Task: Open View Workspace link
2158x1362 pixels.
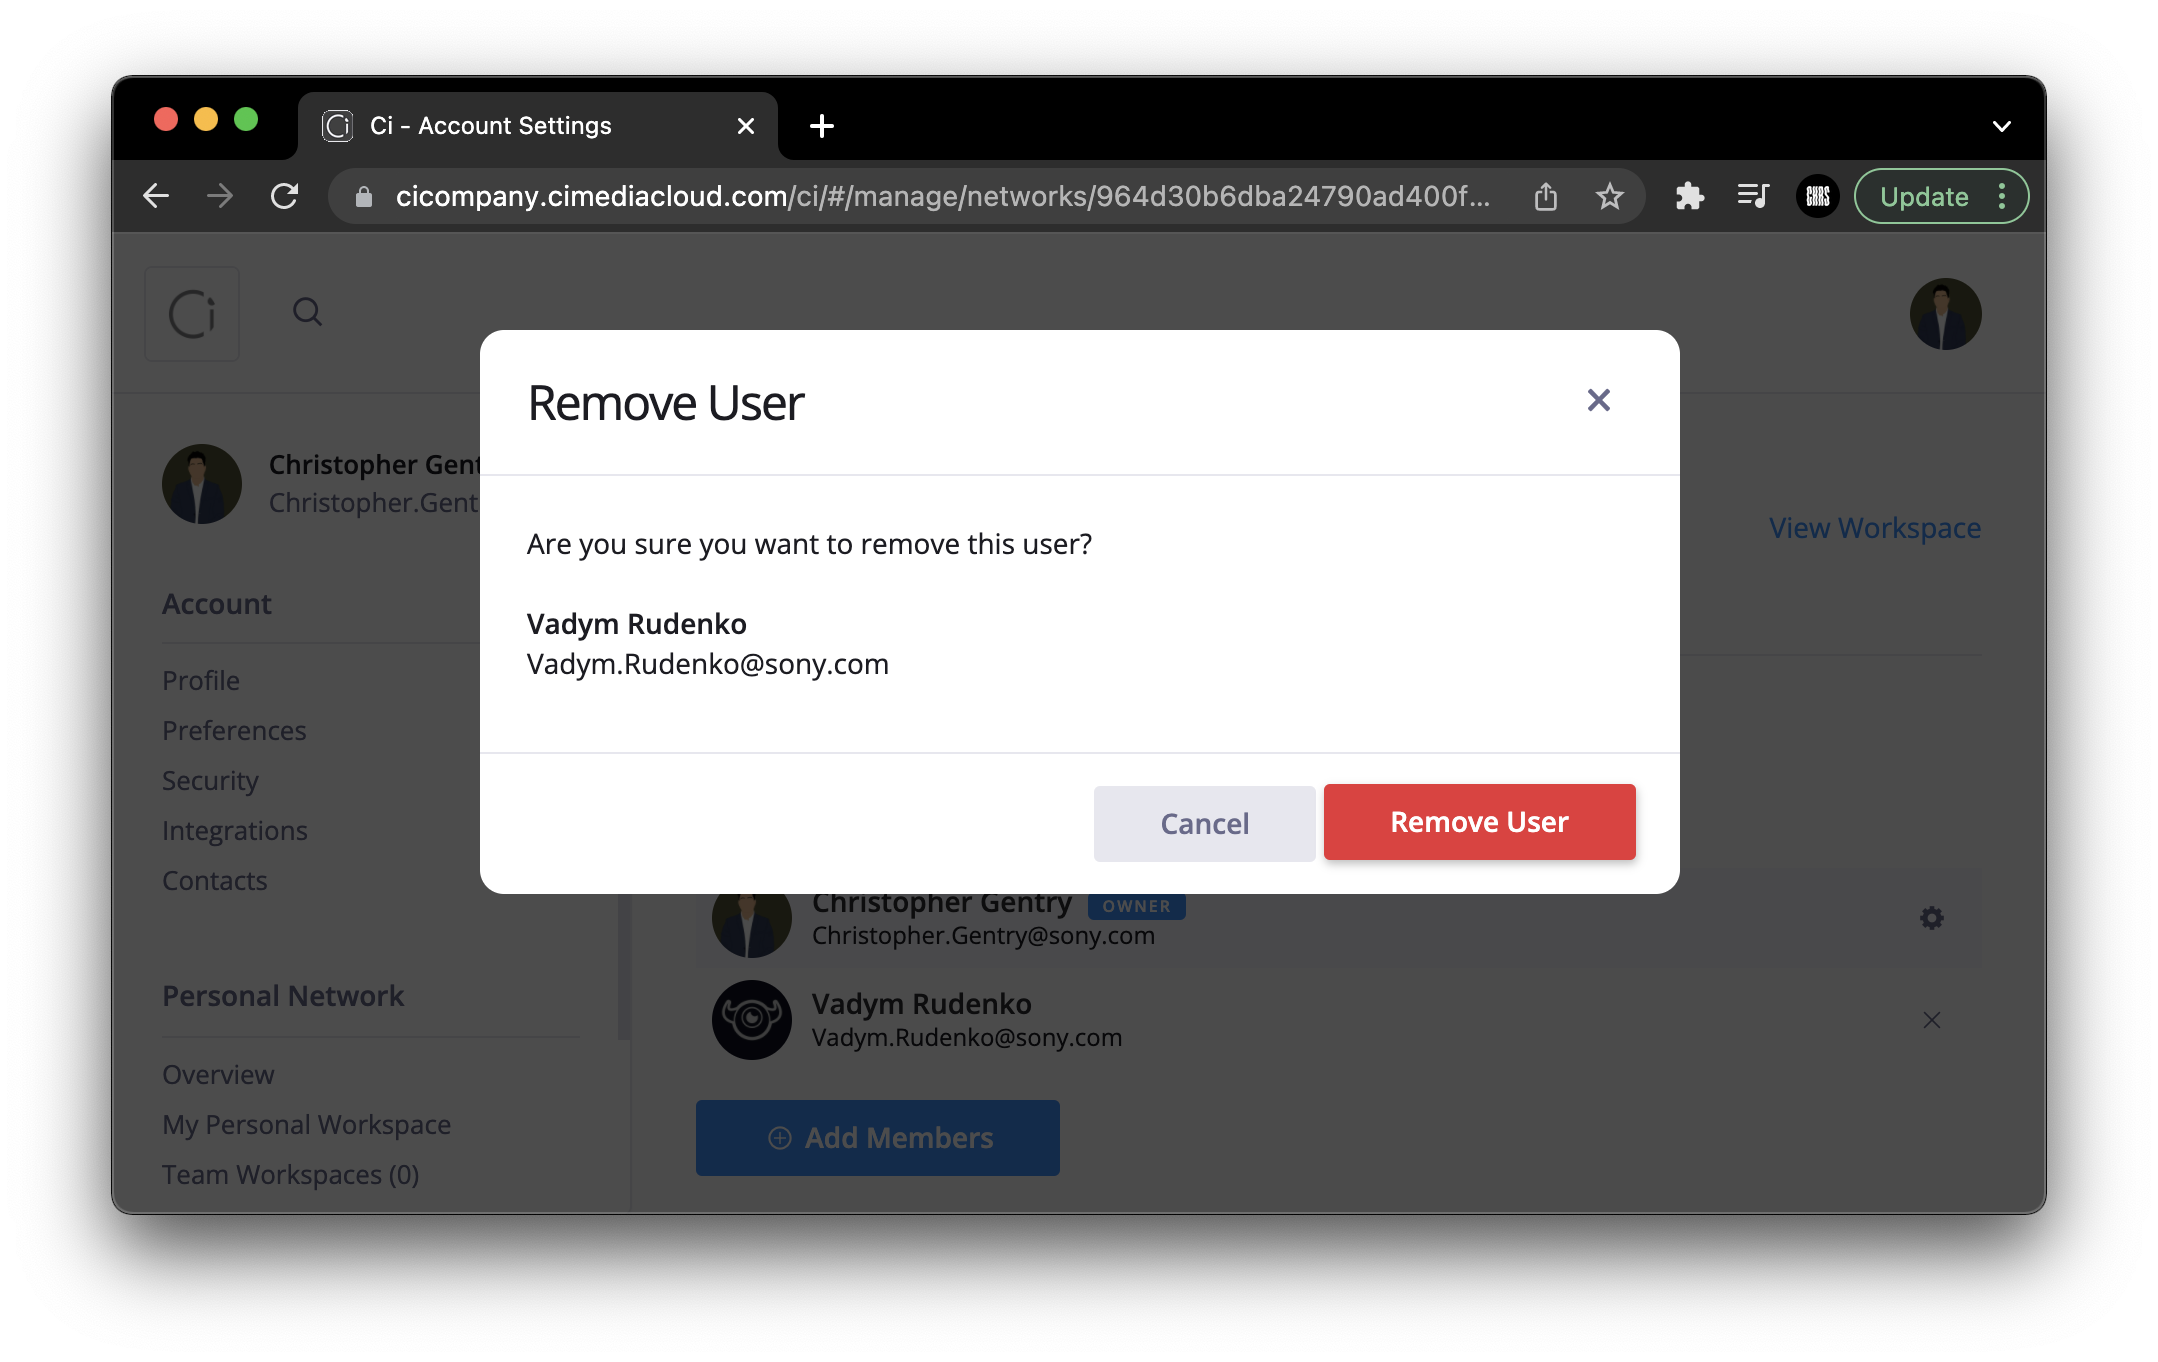Action: coord(1875,528)
